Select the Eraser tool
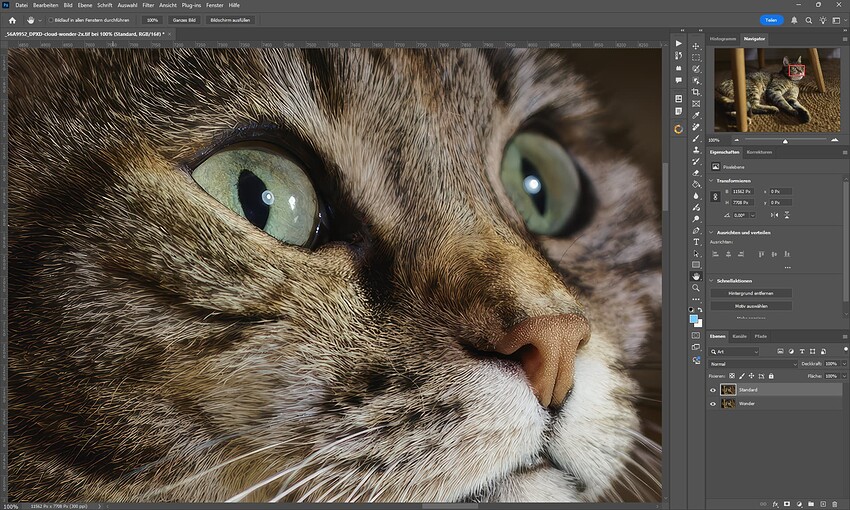 click(x=696, y=173)
